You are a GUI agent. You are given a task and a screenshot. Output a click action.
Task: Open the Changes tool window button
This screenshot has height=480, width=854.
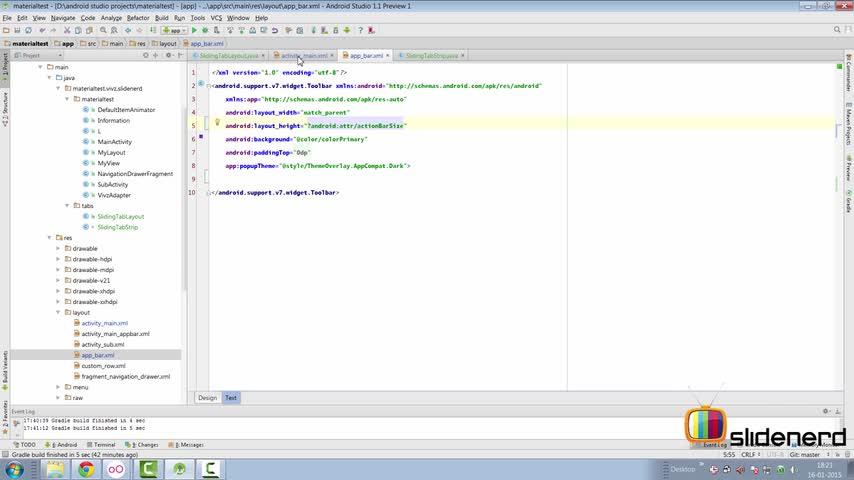pos(142,445)
